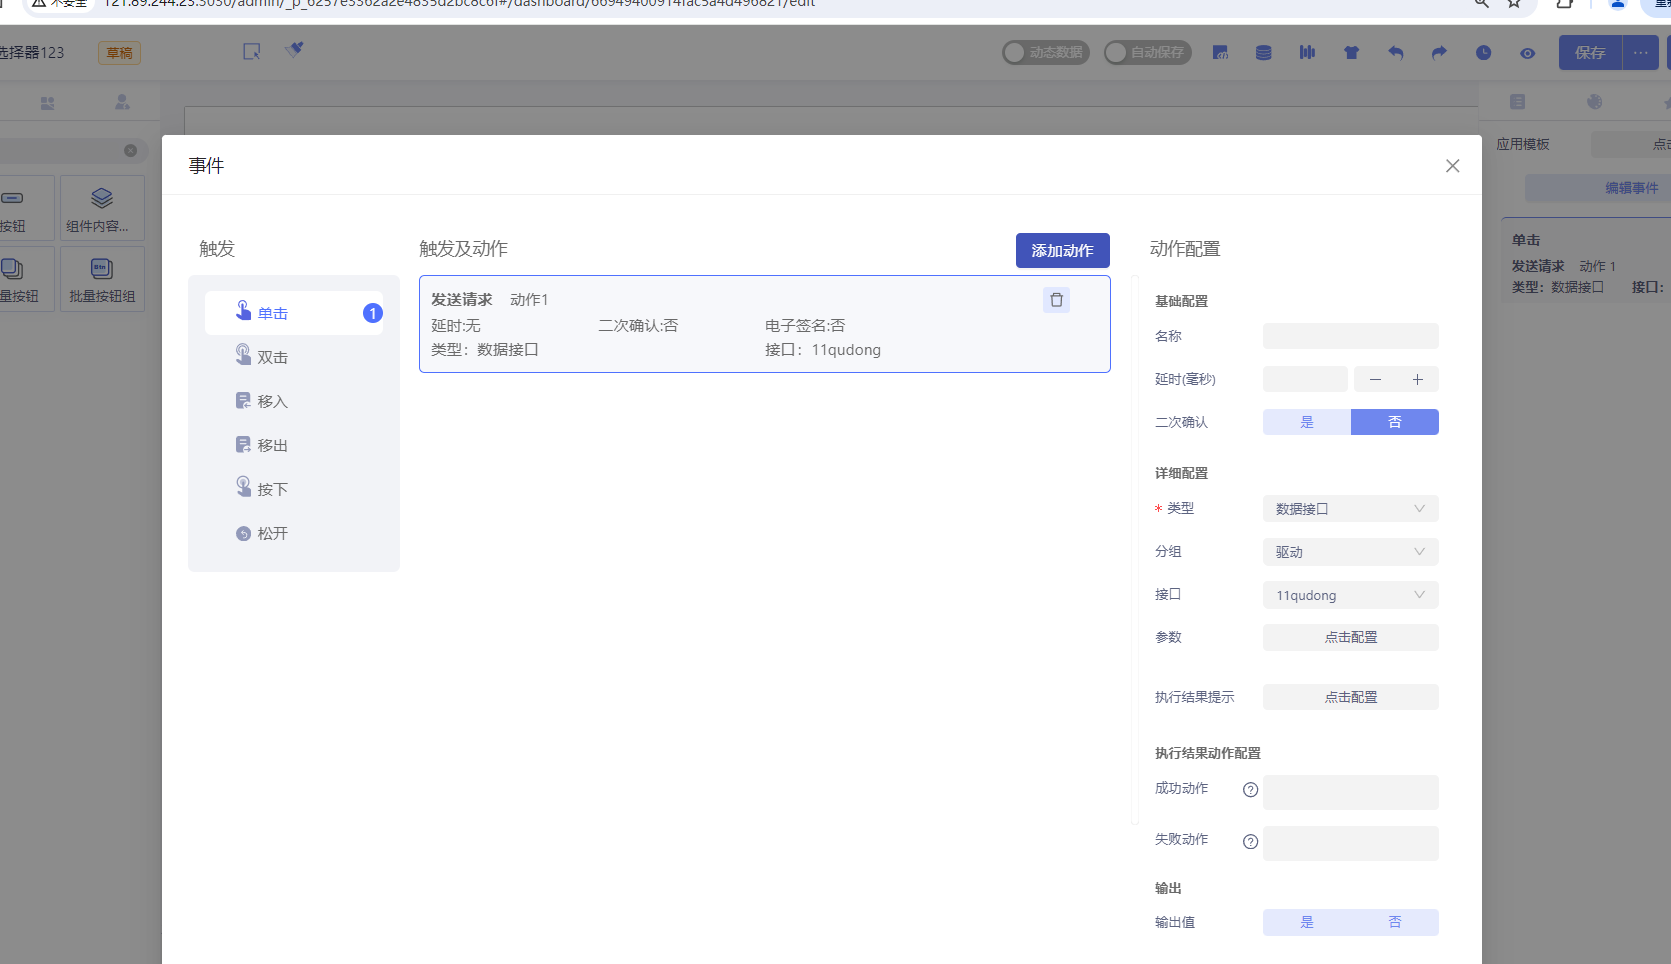Click 点击配置 for 执行结果提示

[1351, 697]
